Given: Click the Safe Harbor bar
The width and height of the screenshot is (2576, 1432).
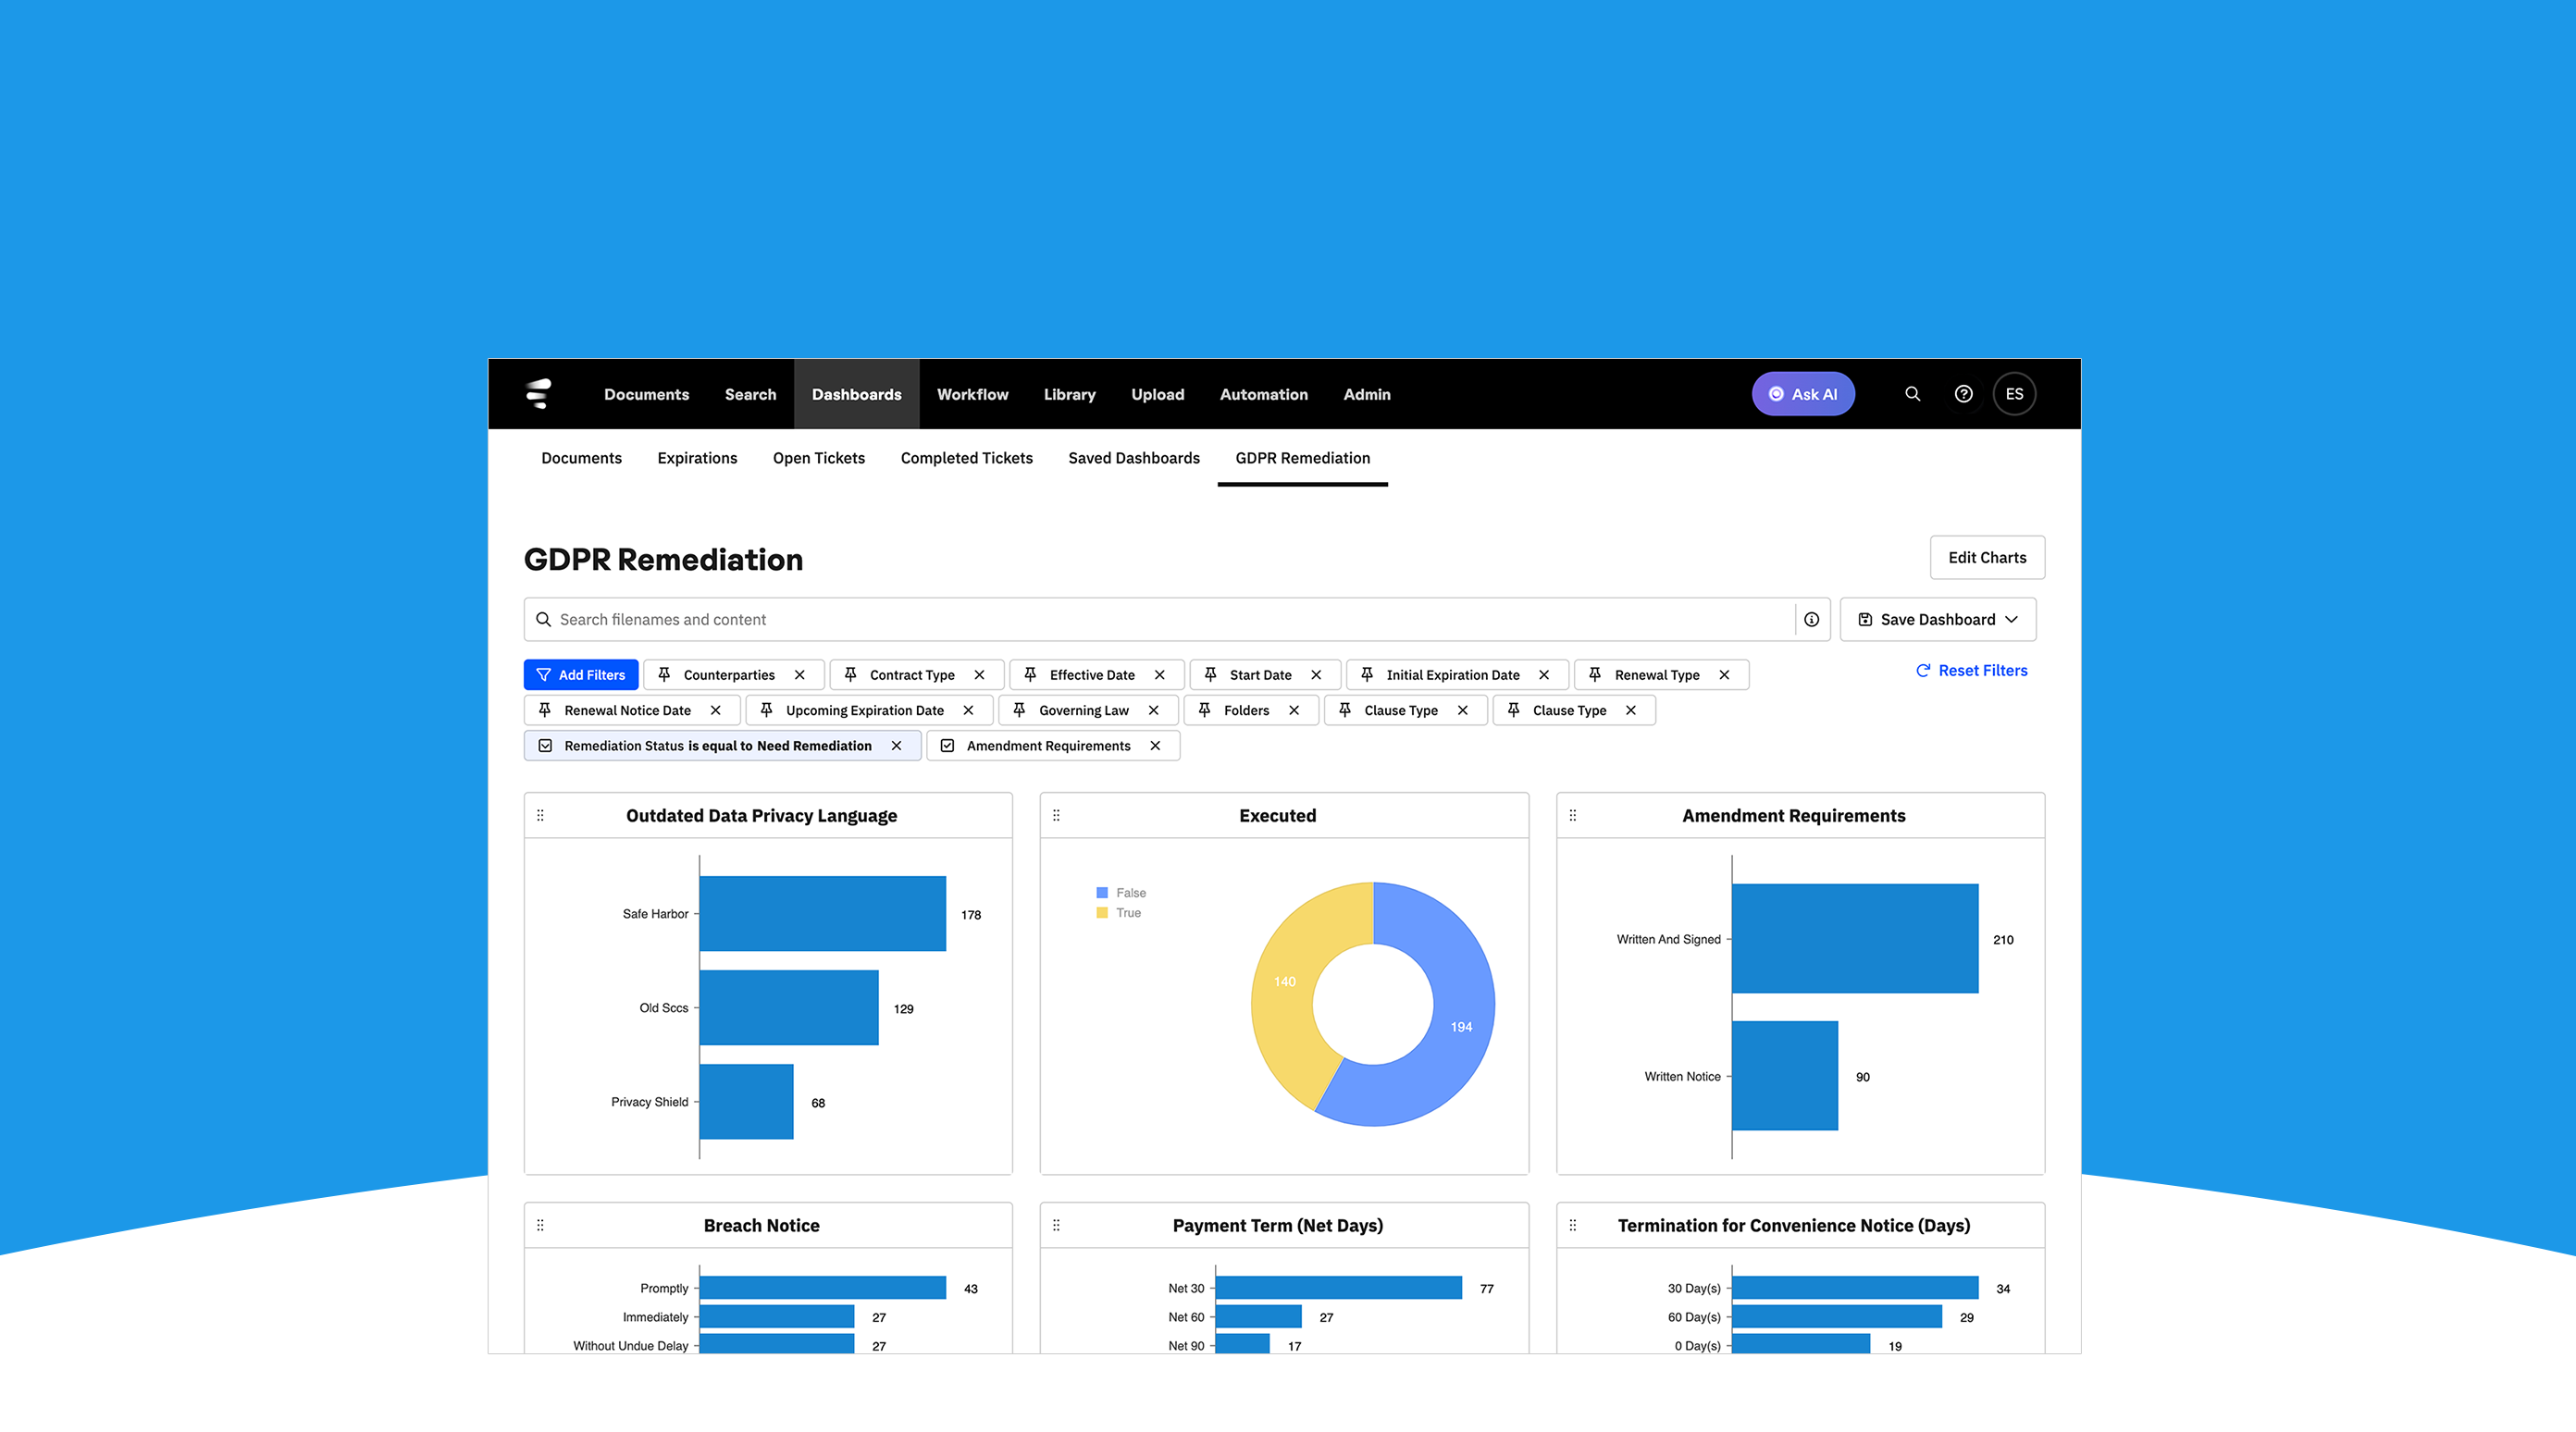Looking at the screenshot, I should tap(822, 914).
